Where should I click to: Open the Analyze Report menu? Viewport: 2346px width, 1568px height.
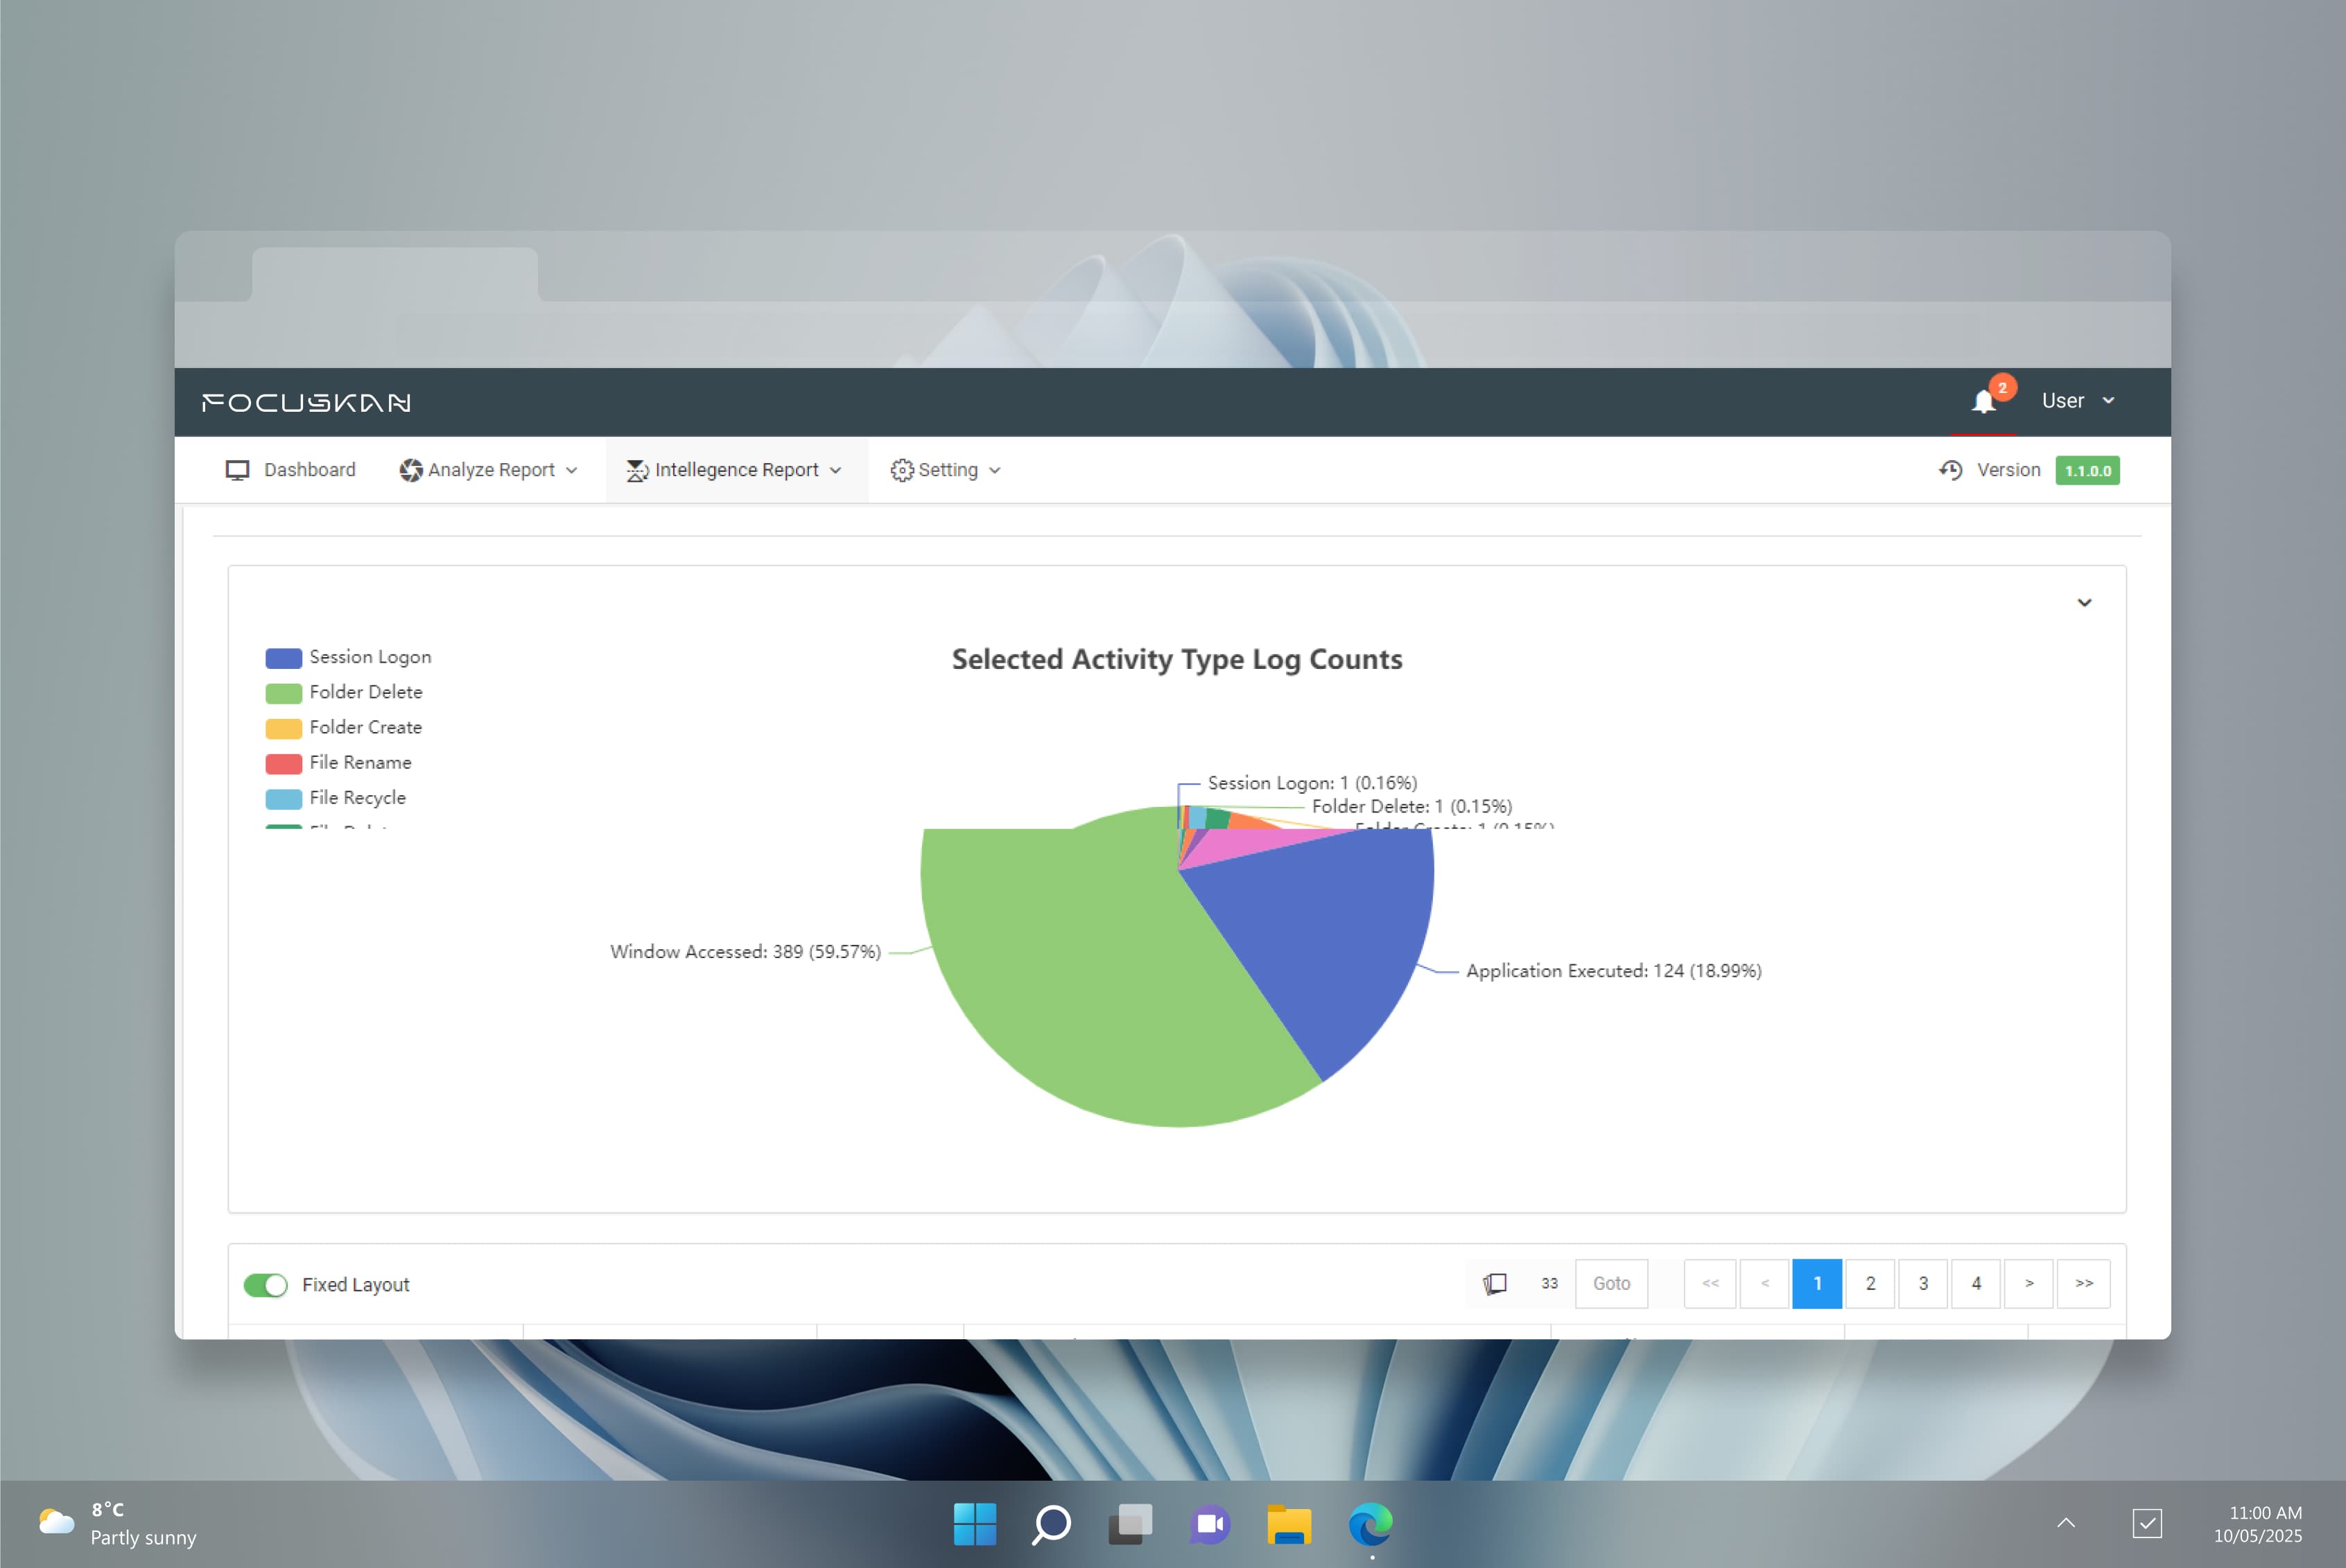click(x=489, y=470)
